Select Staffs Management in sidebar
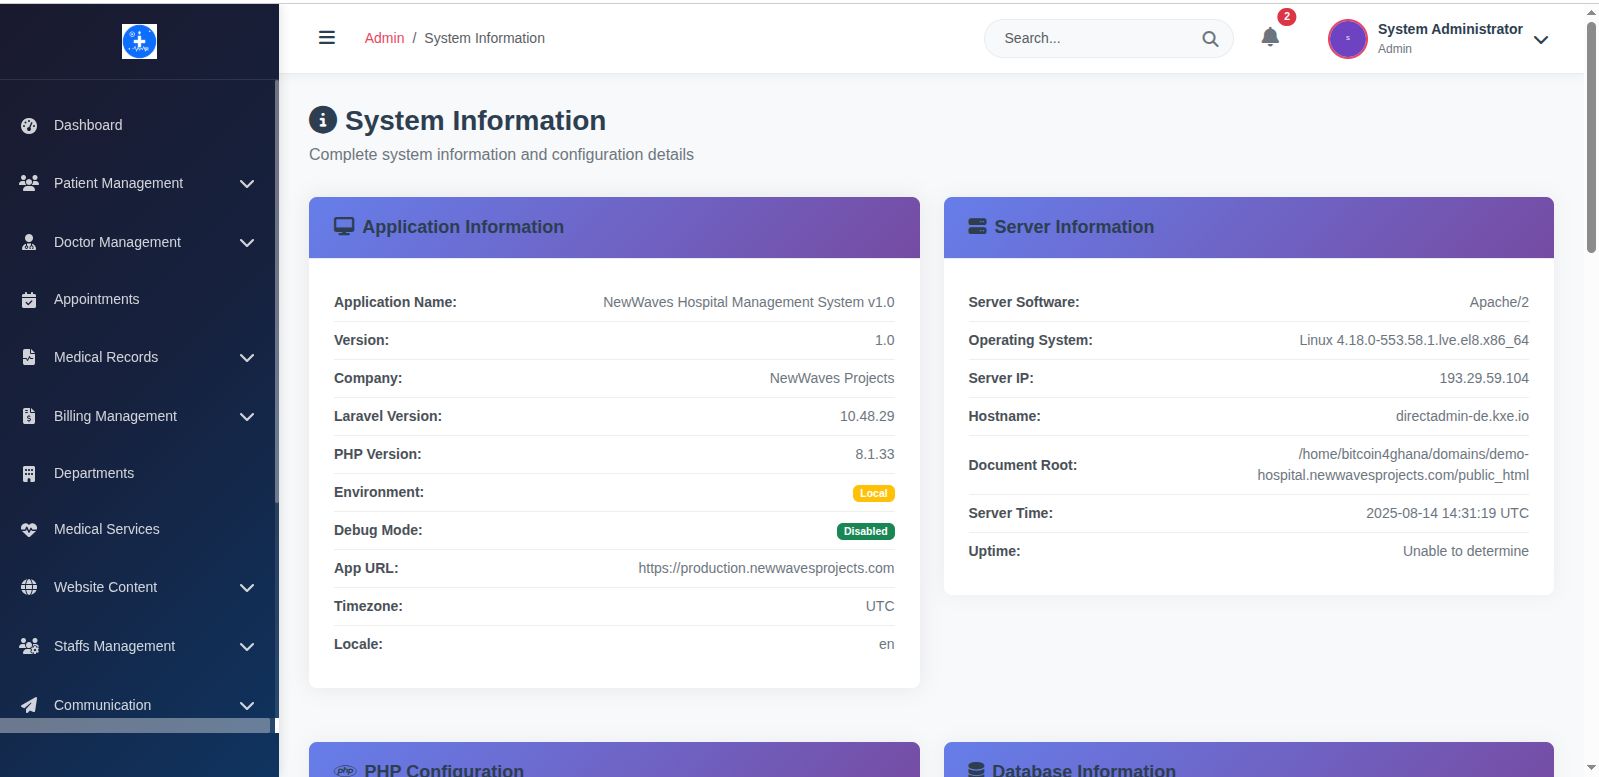The height and width of the screenshot is (777, 1599). [x=114, y=646]
